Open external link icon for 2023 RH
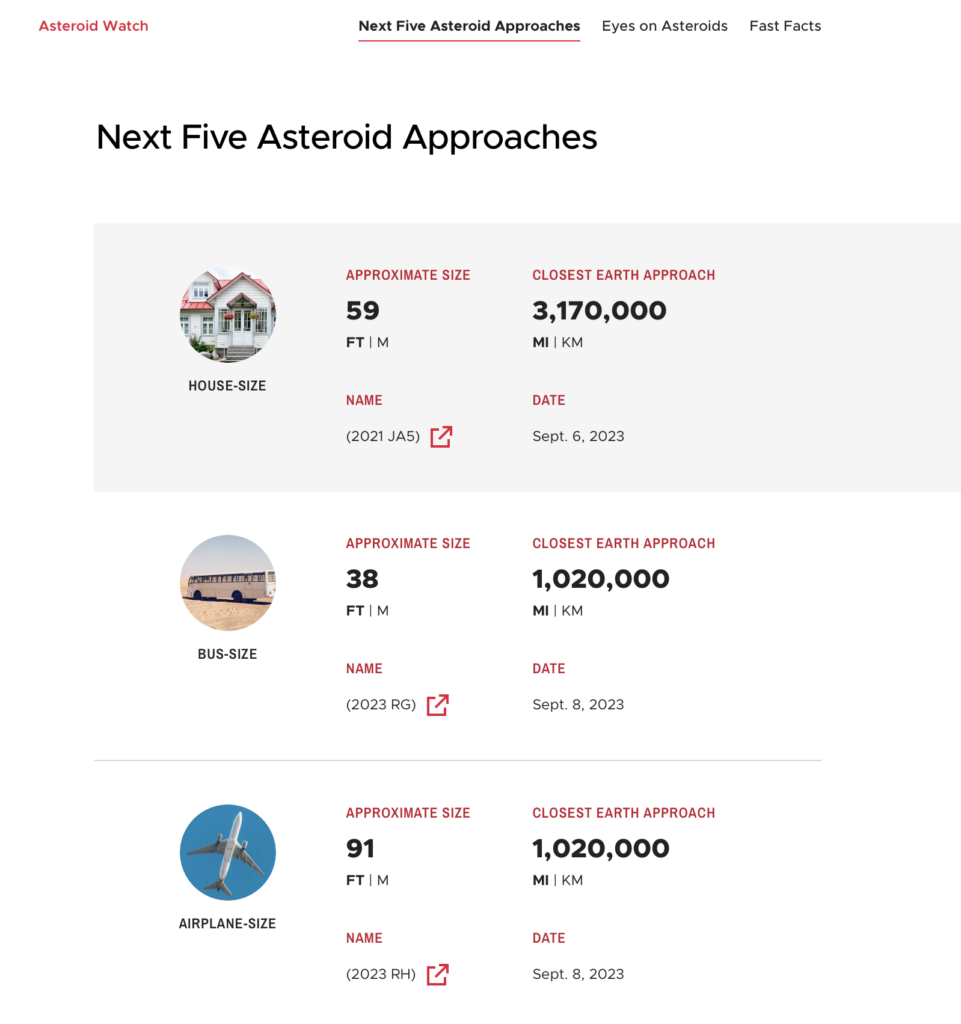The width and height of the screenshot is (961, 1024). coord(437,975)
